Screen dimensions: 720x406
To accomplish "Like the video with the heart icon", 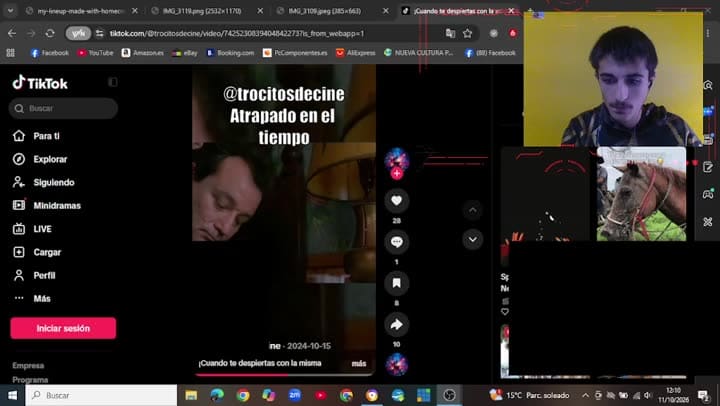I will 397,200.
